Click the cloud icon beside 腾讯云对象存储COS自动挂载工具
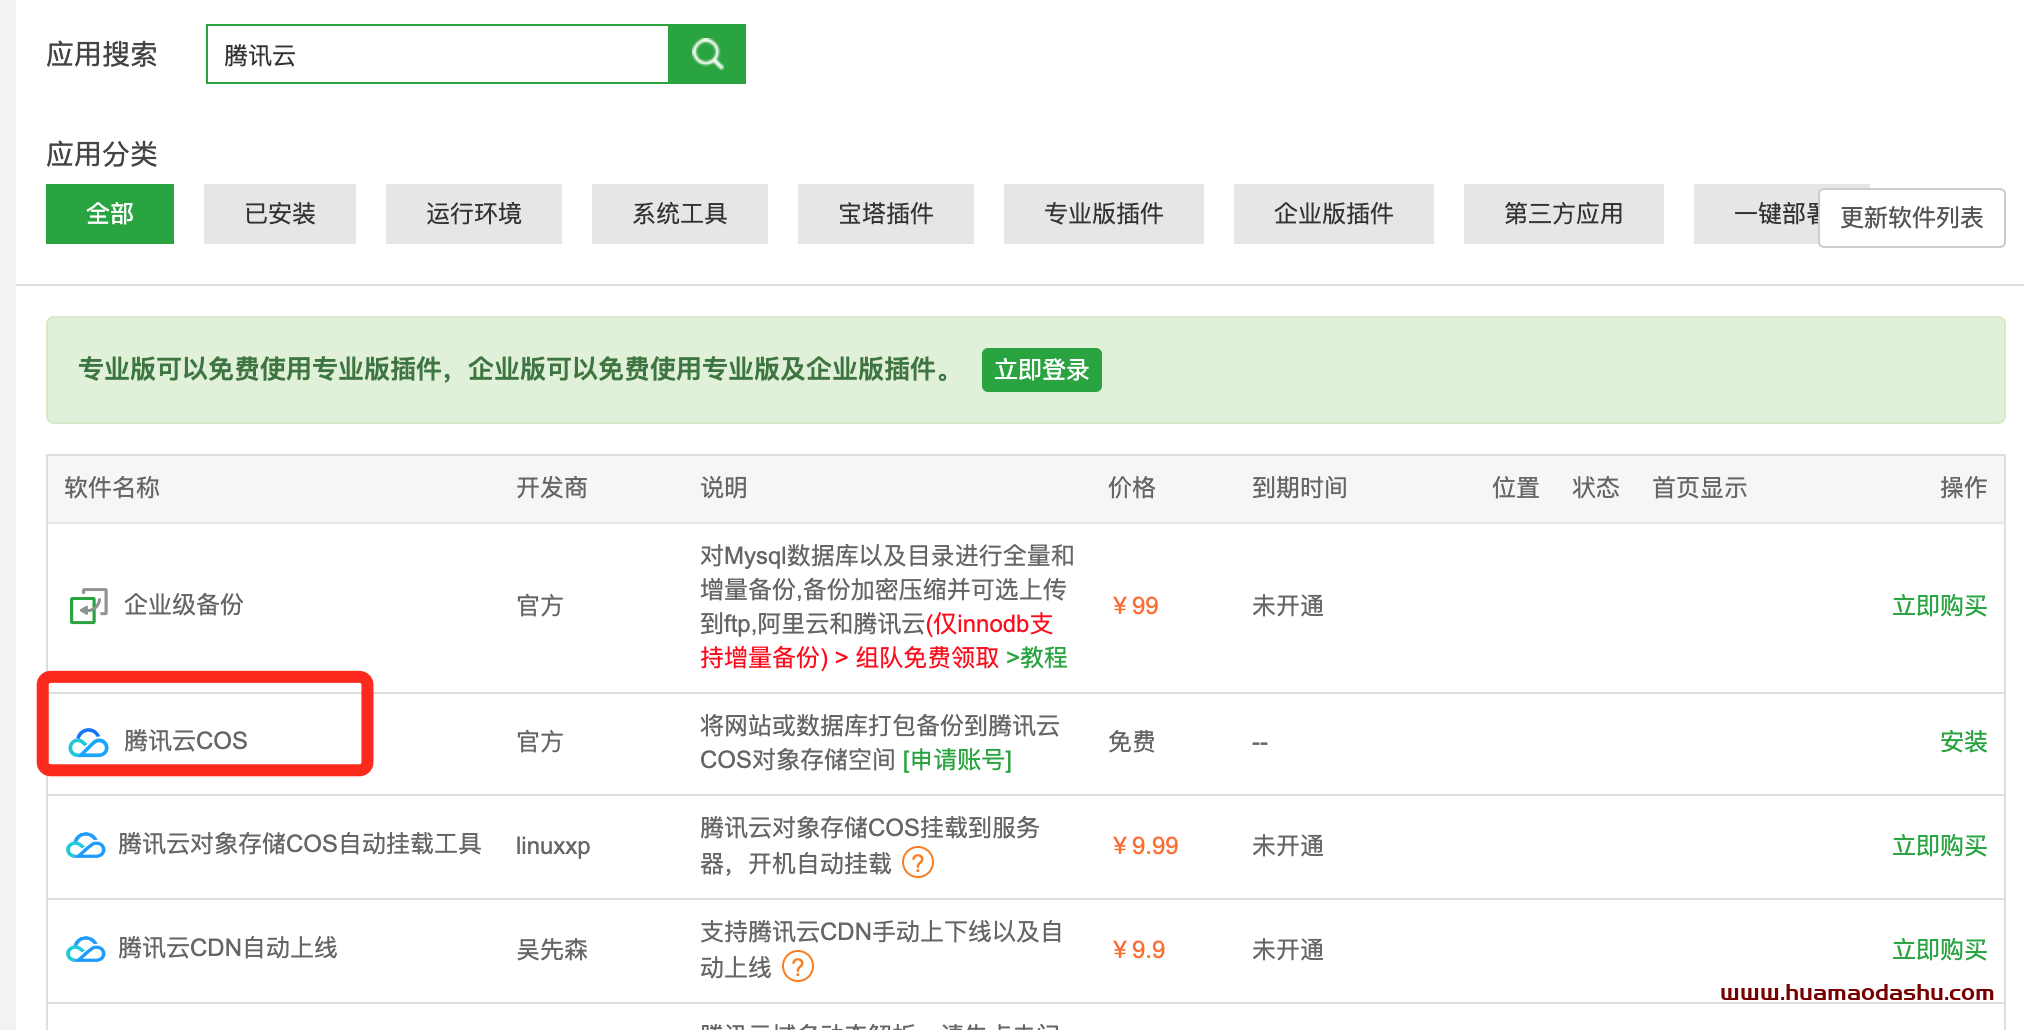2024x1030 pixels. [86, 845]
